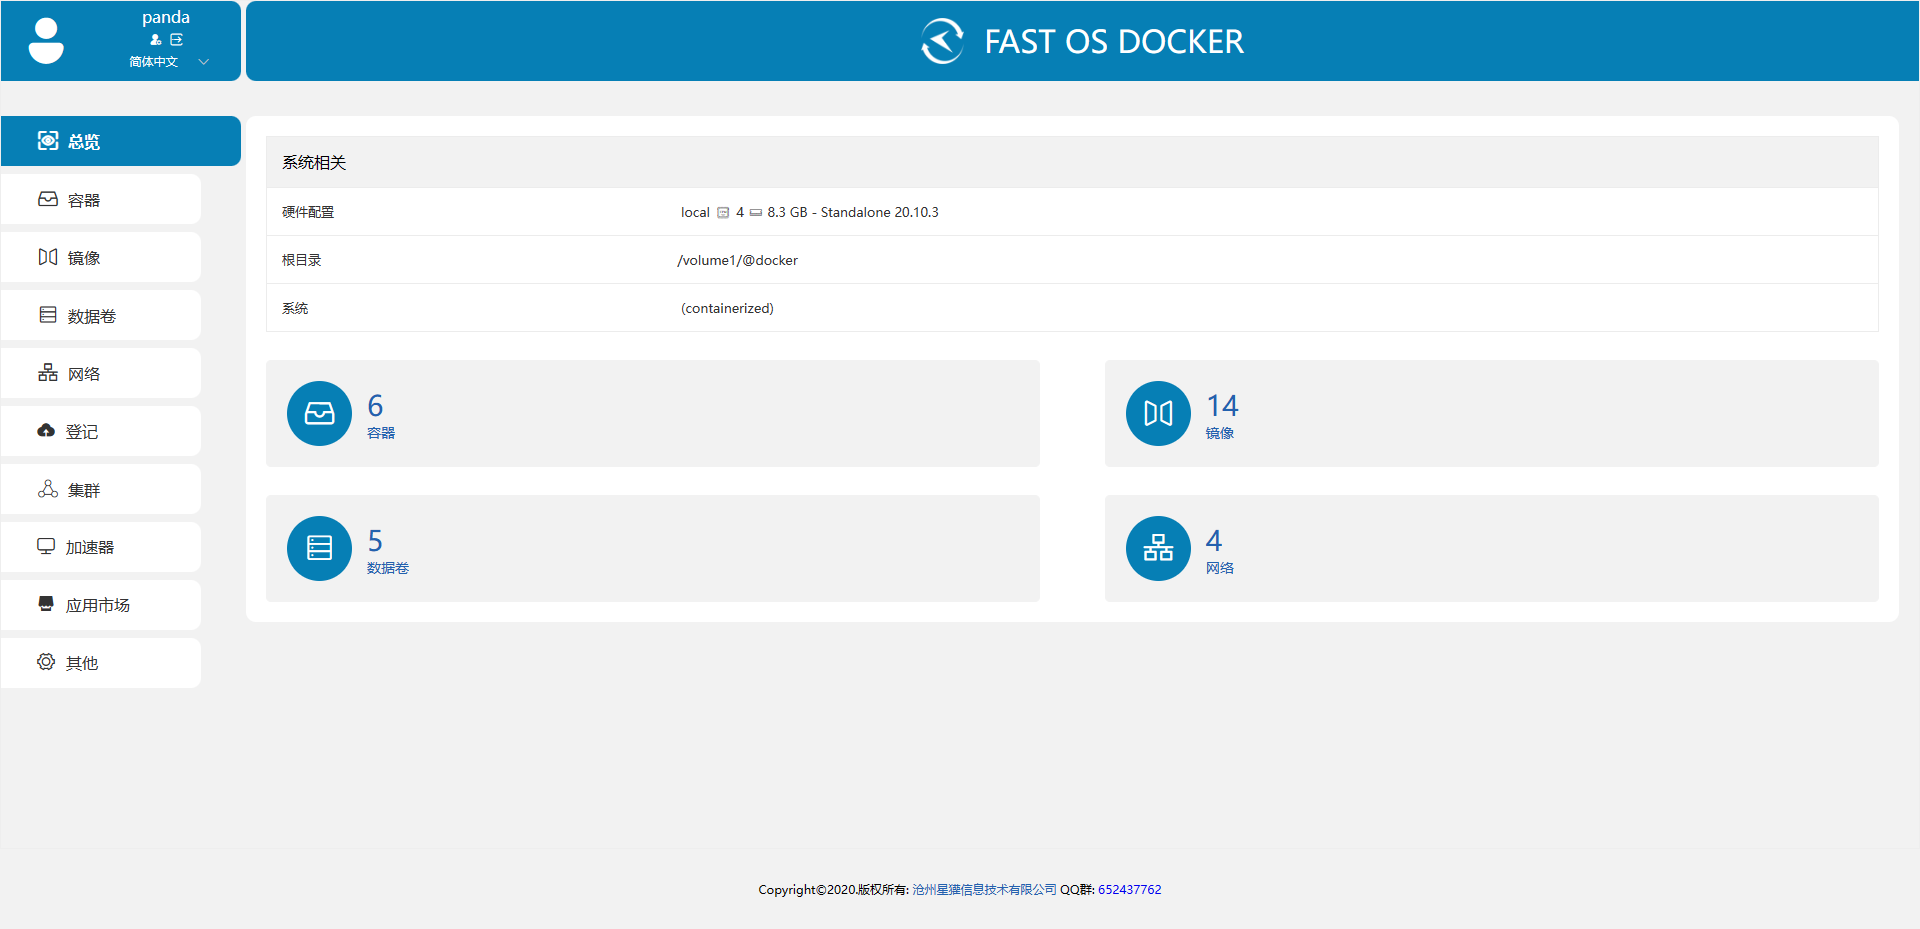Viewport: 1920px width, 929px height.
Task: Click the 容器 label in the card
Action: click(381, 433)
